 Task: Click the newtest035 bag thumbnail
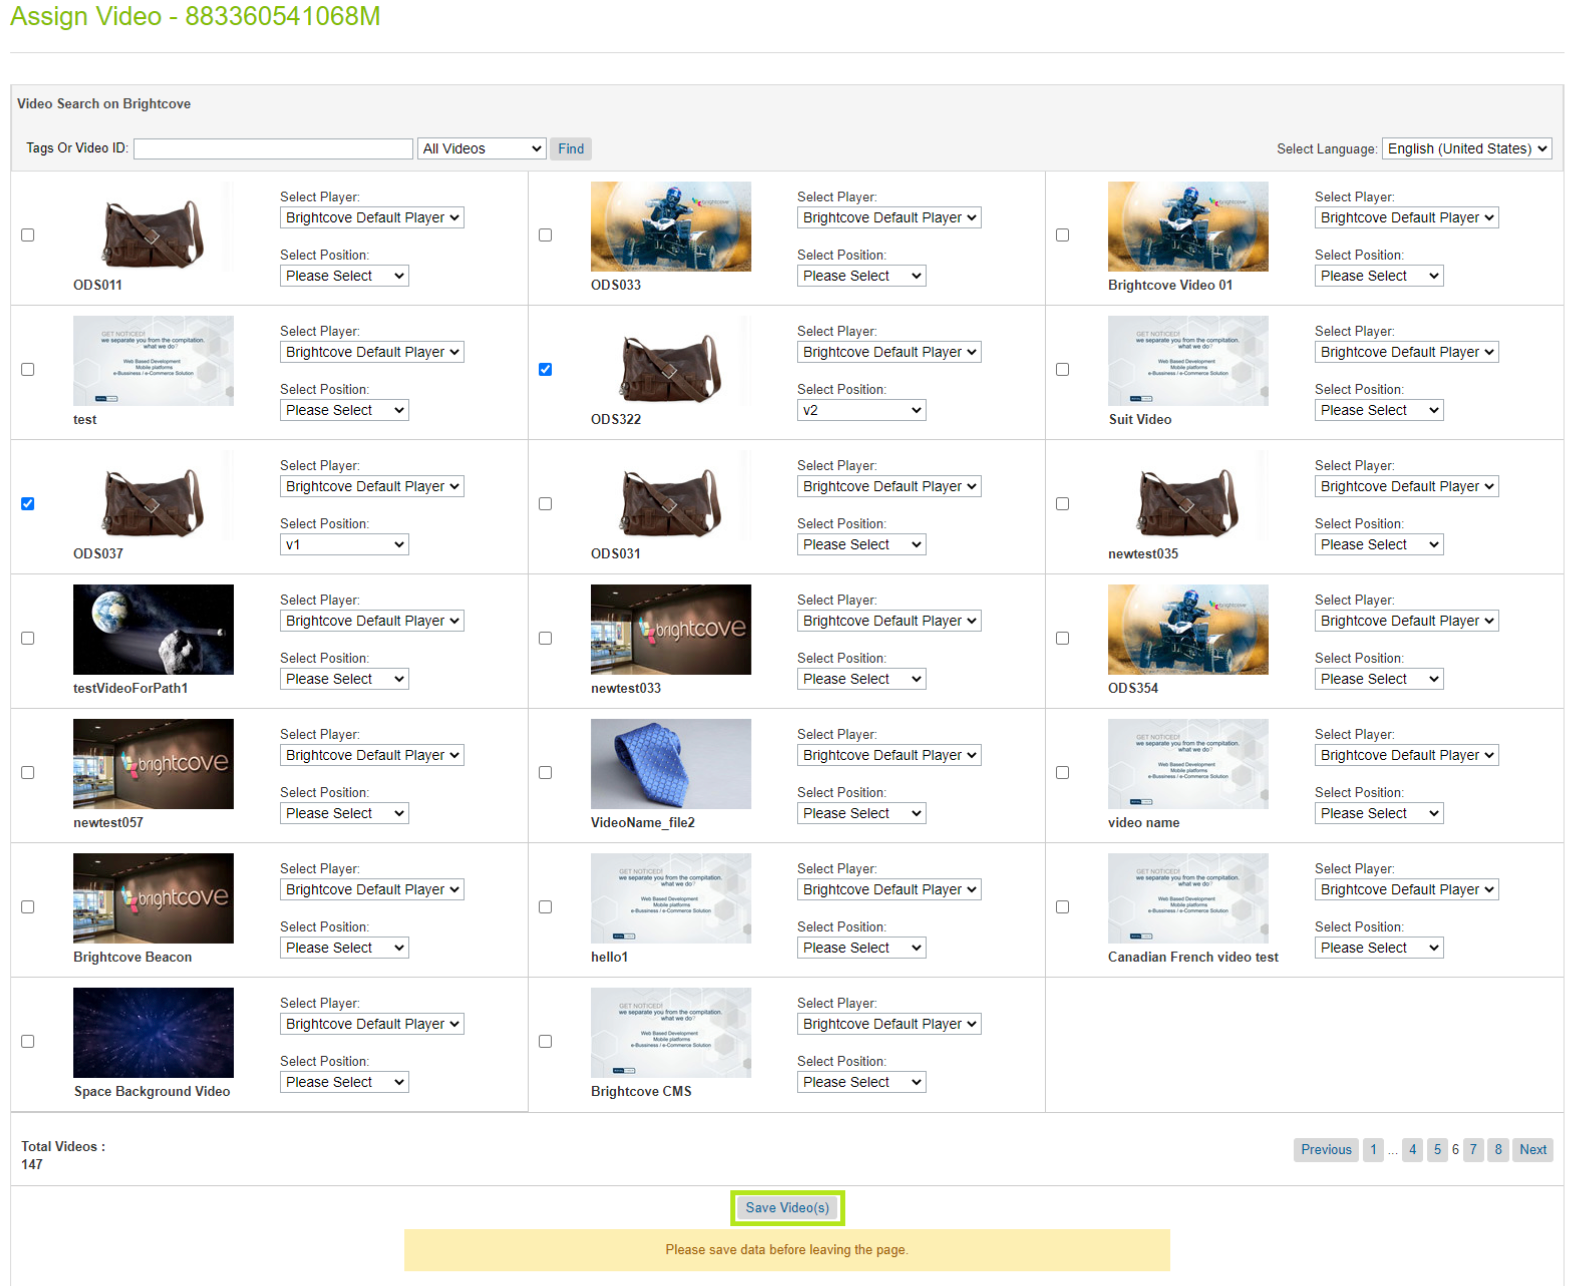(1188, 495)
